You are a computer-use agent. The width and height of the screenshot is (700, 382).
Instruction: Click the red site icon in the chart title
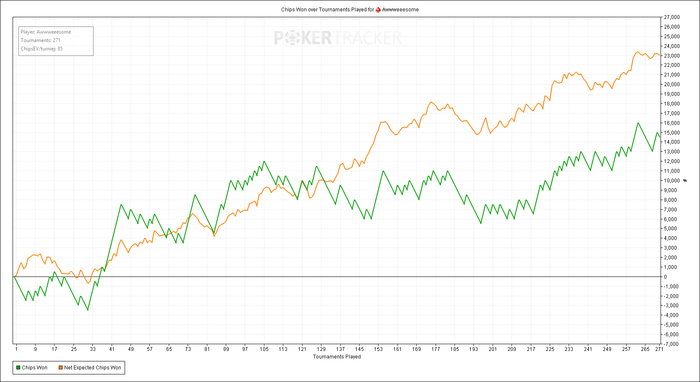tap(378, 9)
